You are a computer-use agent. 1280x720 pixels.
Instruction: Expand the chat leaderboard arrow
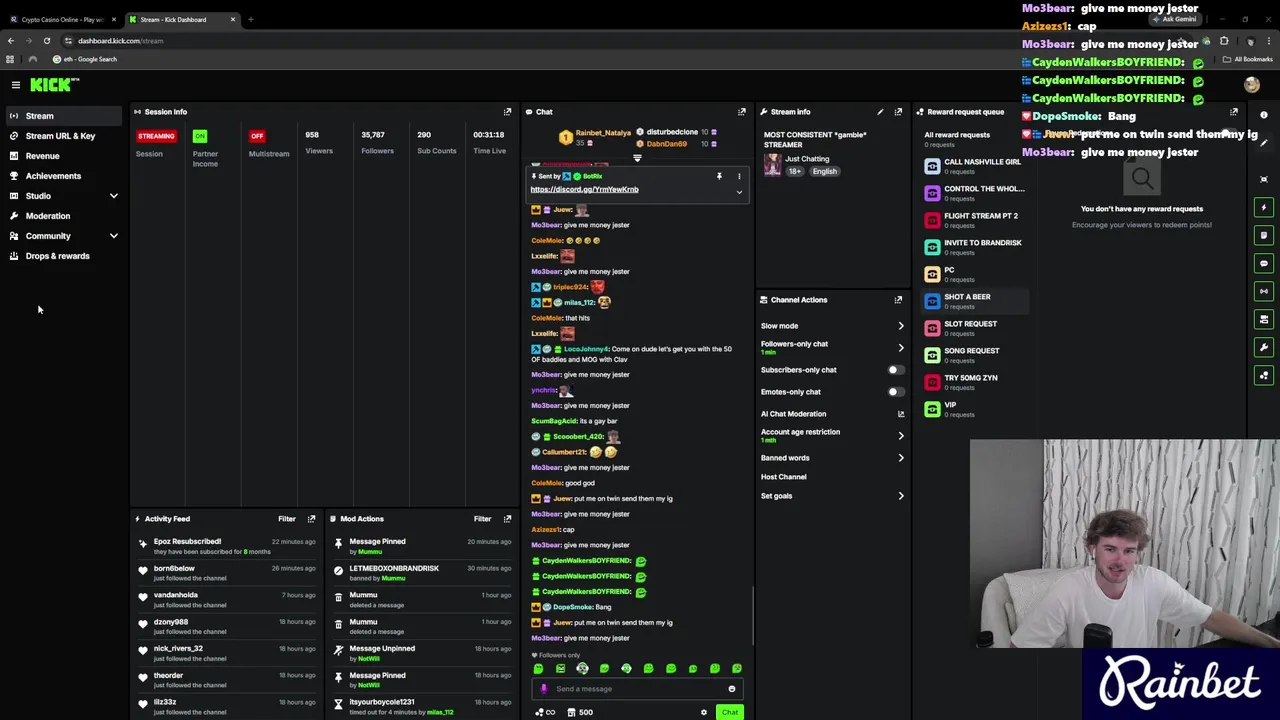coord(637,158)
